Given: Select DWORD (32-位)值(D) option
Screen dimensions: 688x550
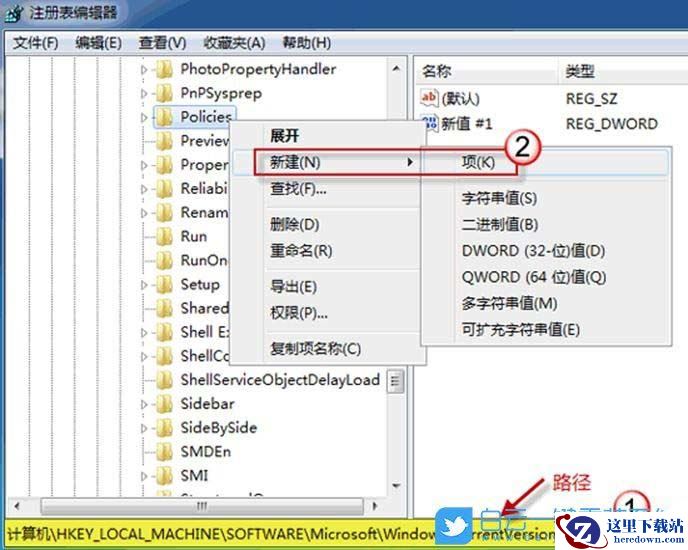Looking at the screenshot, I should [x=533, y=251].
